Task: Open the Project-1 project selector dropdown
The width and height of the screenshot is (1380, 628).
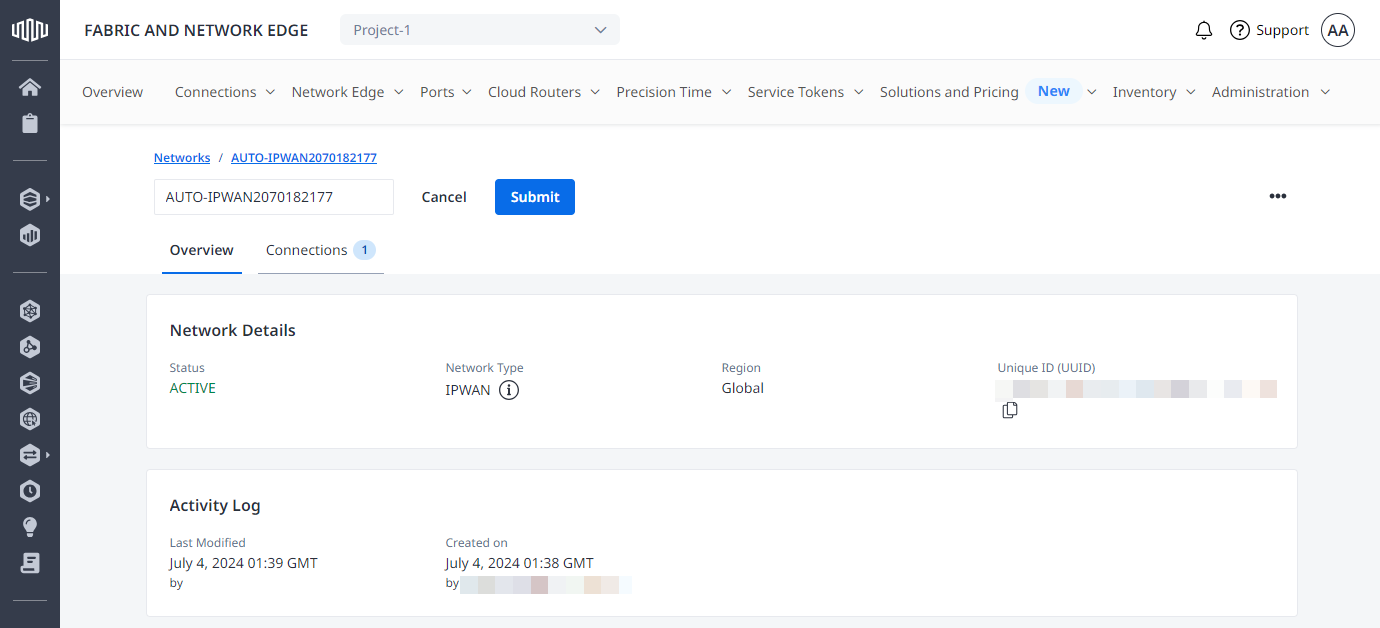Action: [480, 30]
